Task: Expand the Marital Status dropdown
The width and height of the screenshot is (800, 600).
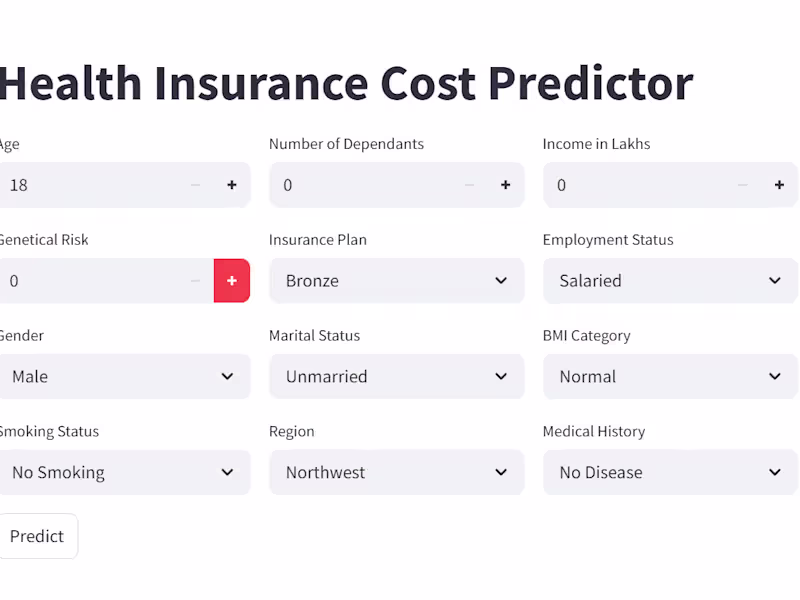Action: click(x=396, y=377)
